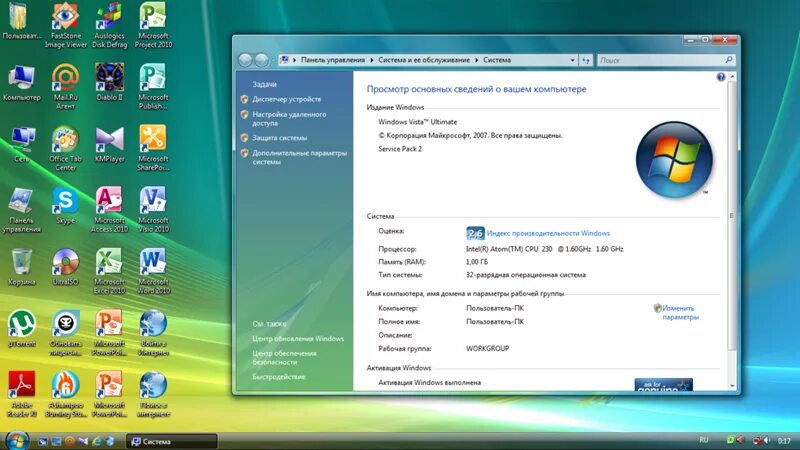
Task: Click Защита системы link
Action: coord(279,138)
